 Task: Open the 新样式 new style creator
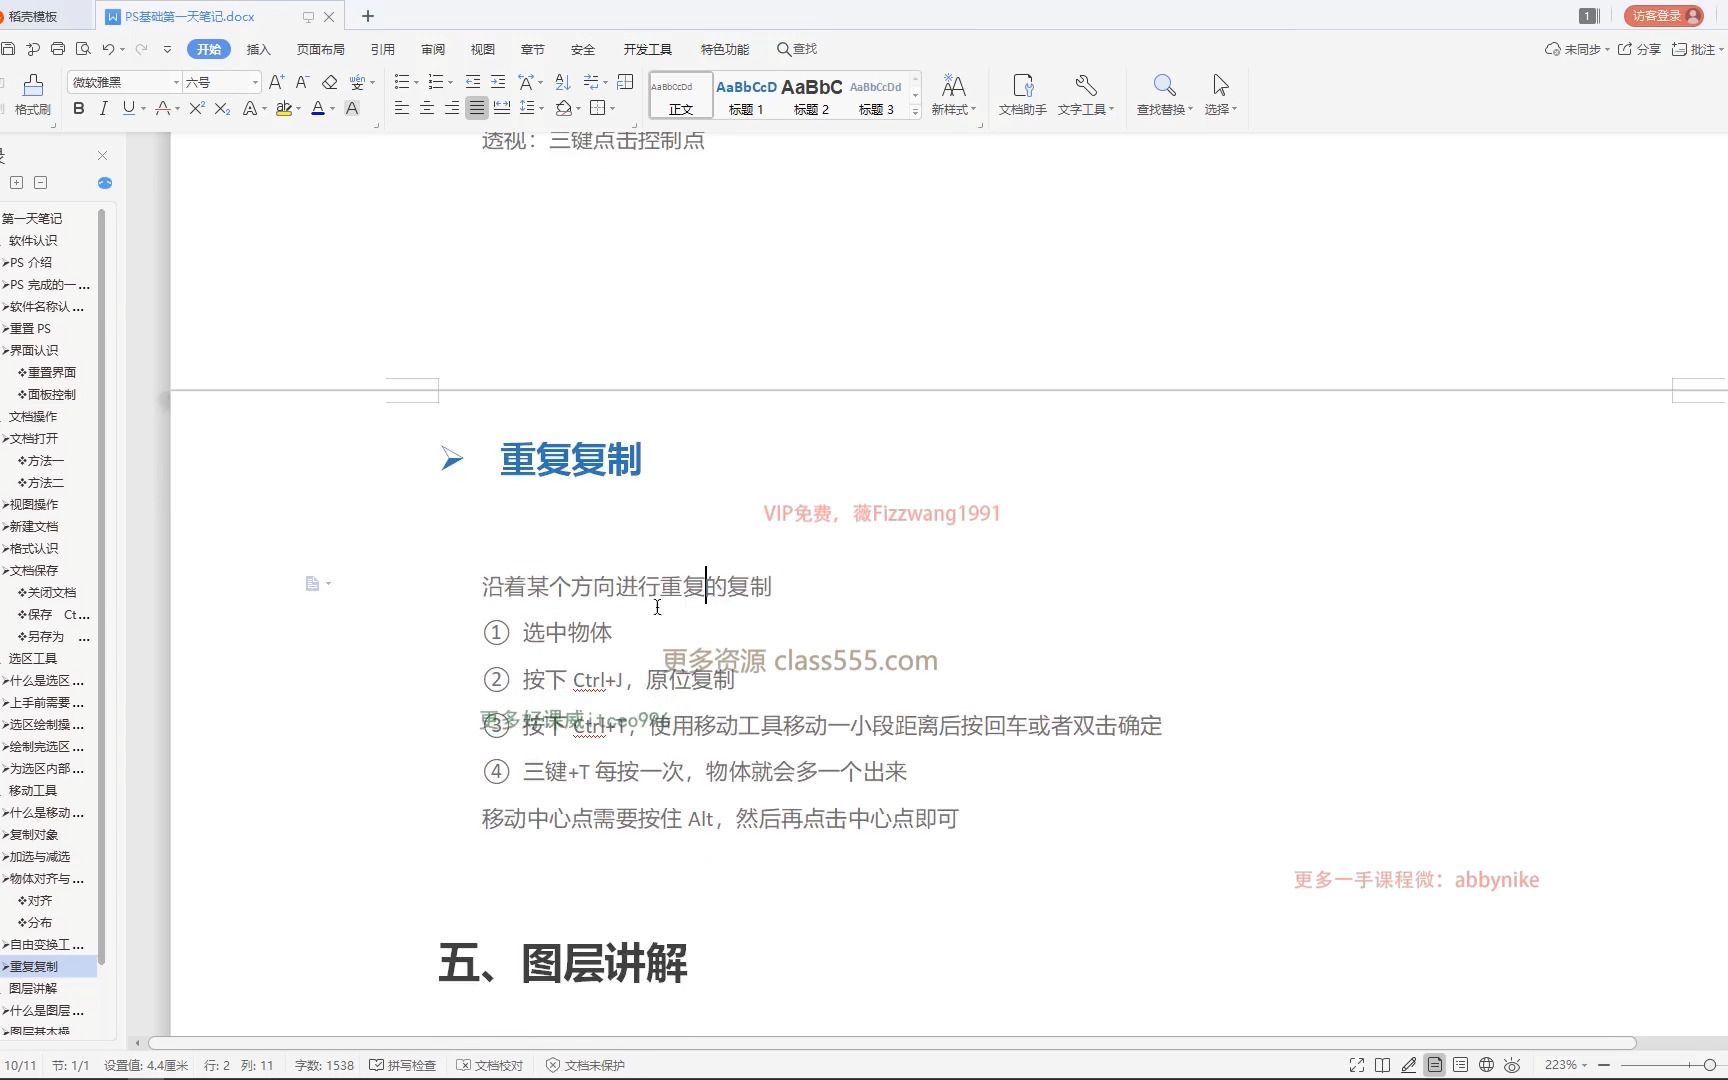[x=953, y=95]
